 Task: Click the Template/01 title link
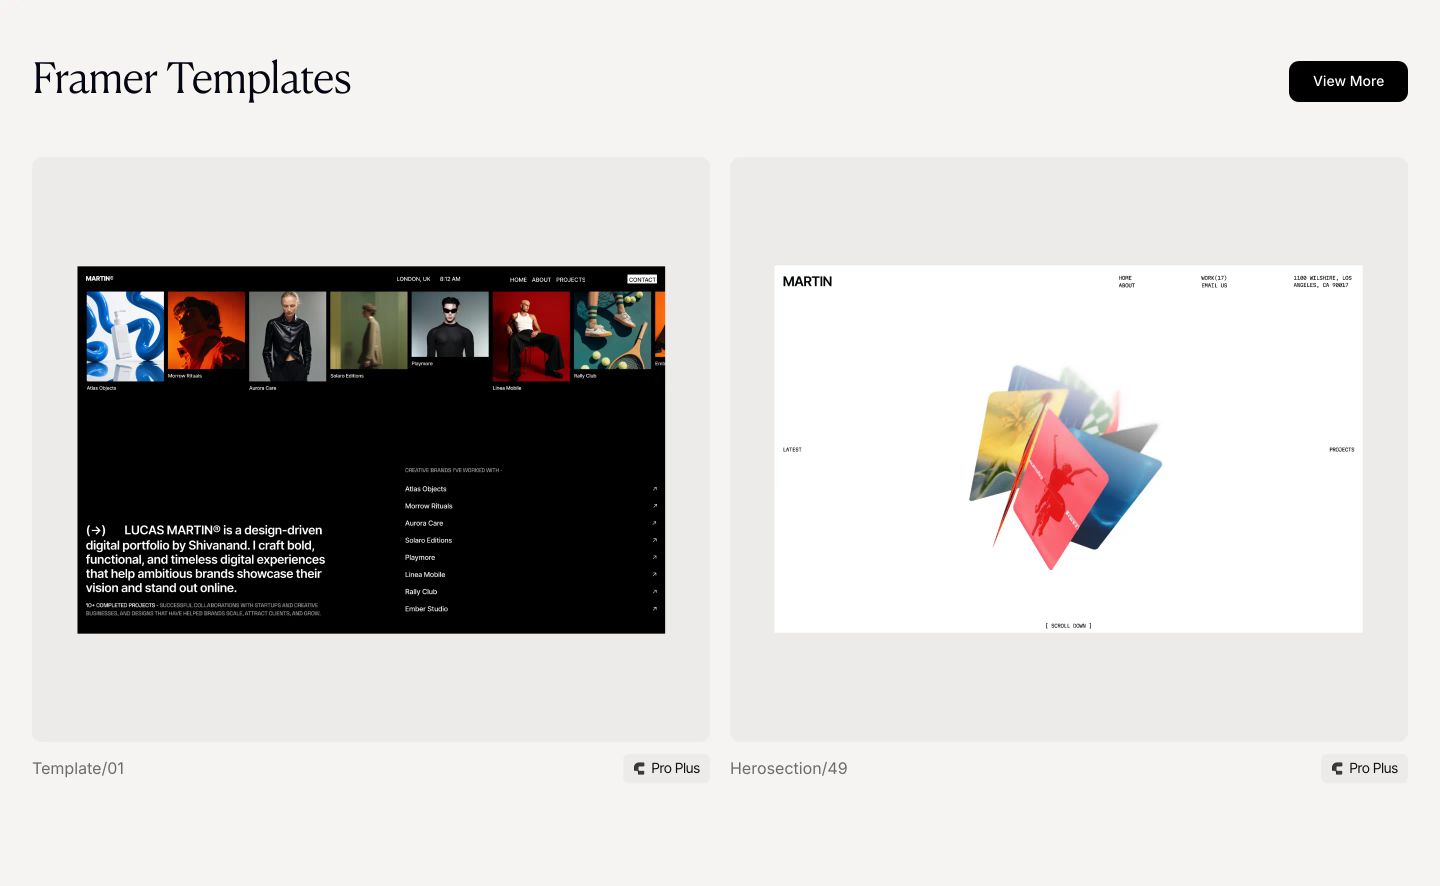[x=78, y=768]
